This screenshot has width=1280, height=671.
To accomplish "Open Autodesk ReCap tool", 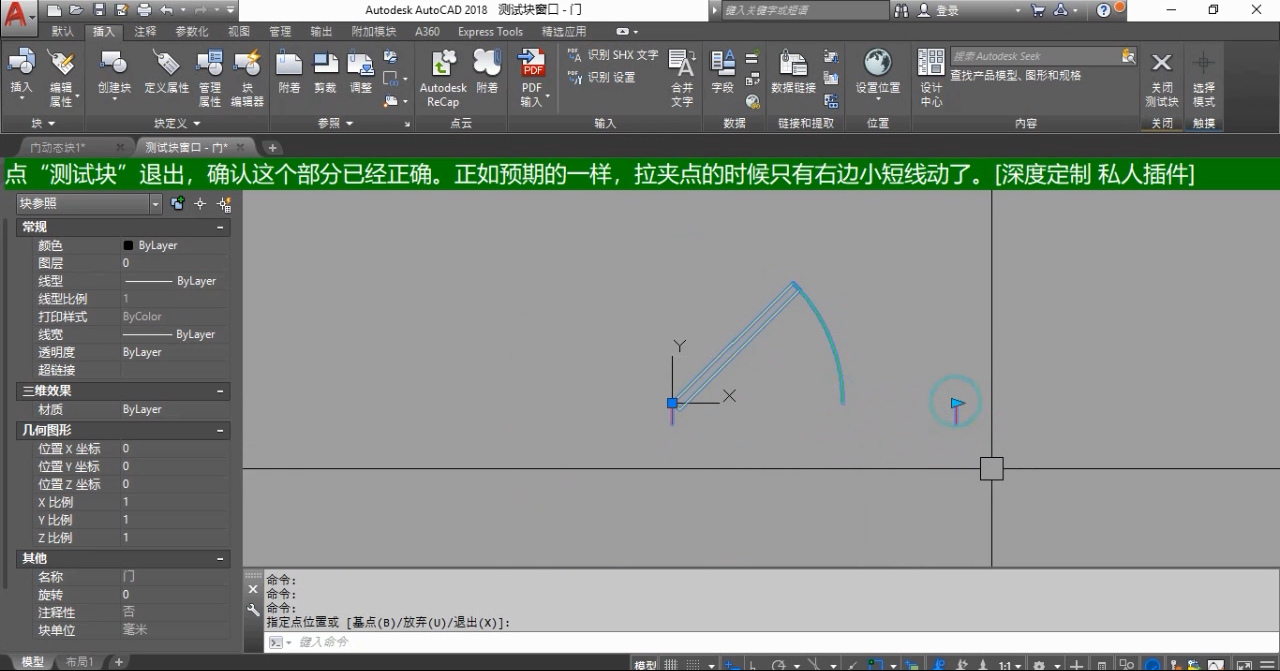I will coord(443,78).
